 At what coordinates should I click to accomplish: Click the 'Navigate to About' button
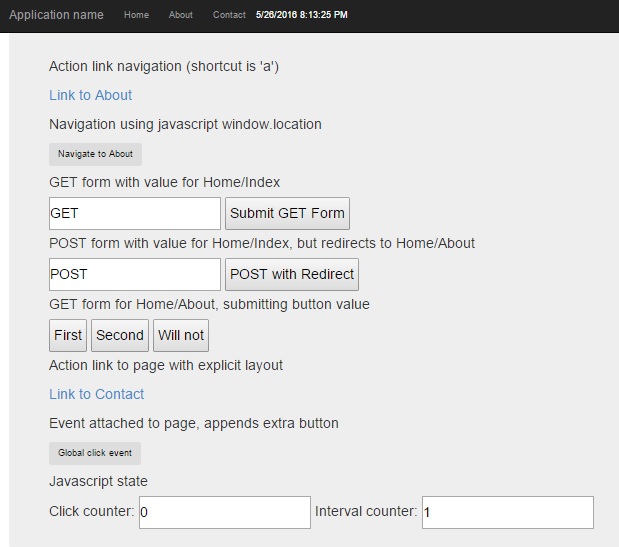tap(95, 154)
